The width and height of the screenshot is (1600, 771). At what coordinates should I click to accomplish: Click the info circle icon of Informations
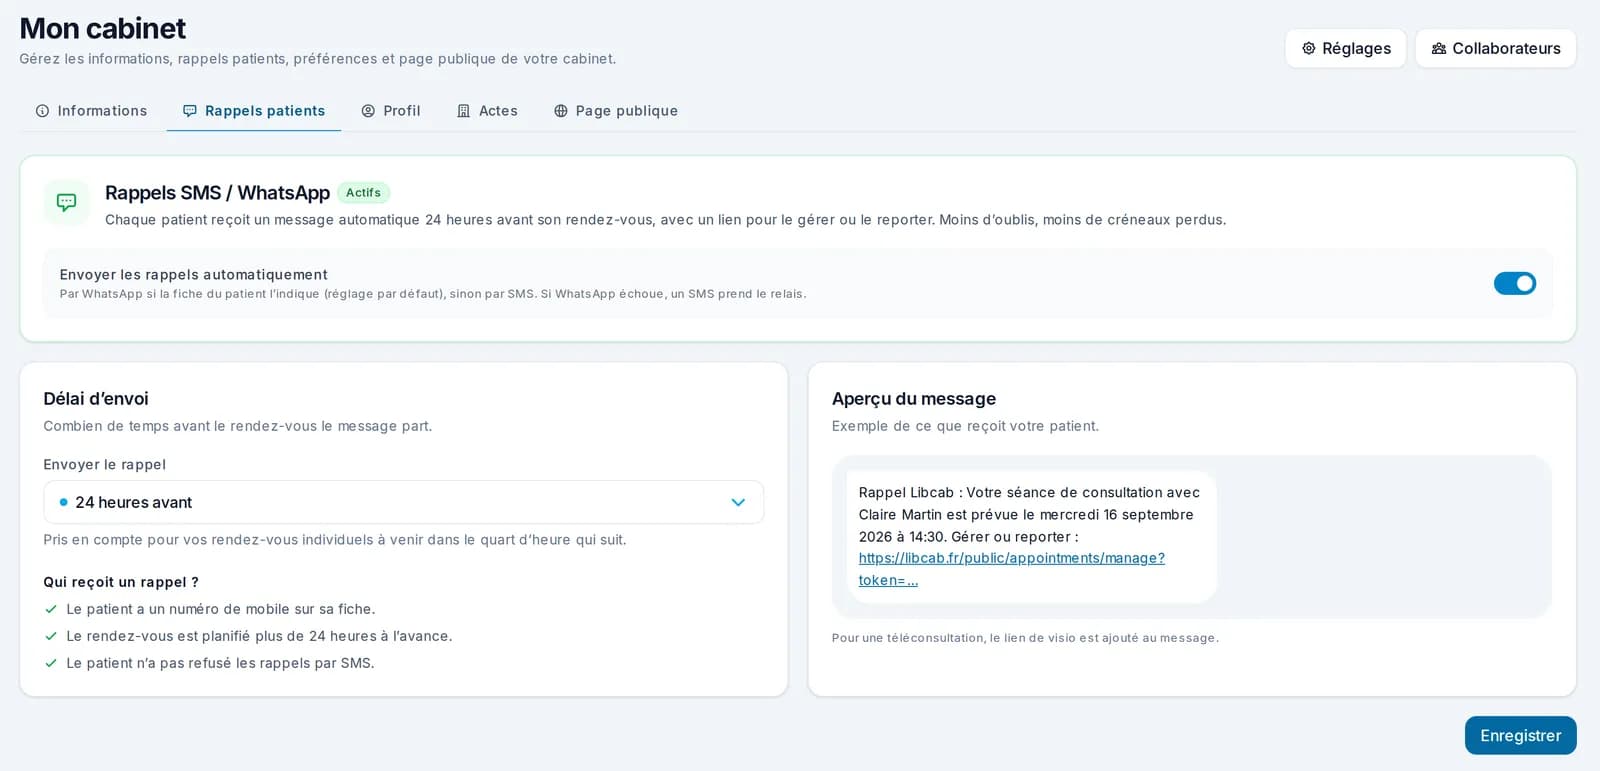coord(42,111)
